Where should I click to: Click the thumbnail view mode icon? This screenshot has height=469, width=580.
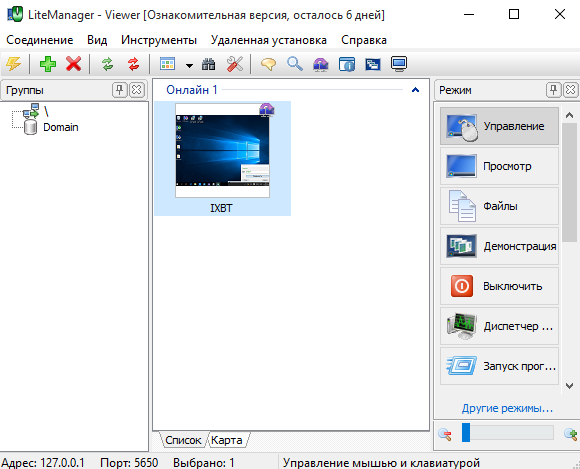167,64
